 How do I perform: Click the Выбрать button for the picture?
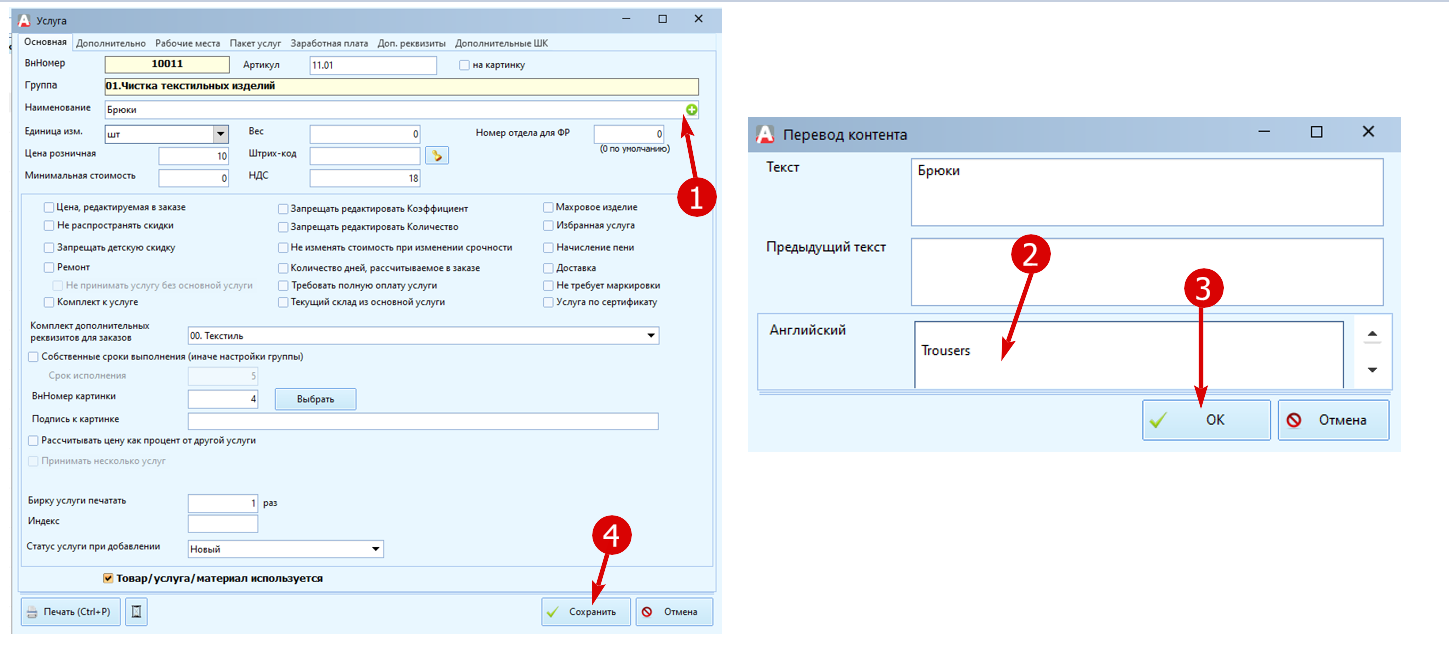[316, 399]
